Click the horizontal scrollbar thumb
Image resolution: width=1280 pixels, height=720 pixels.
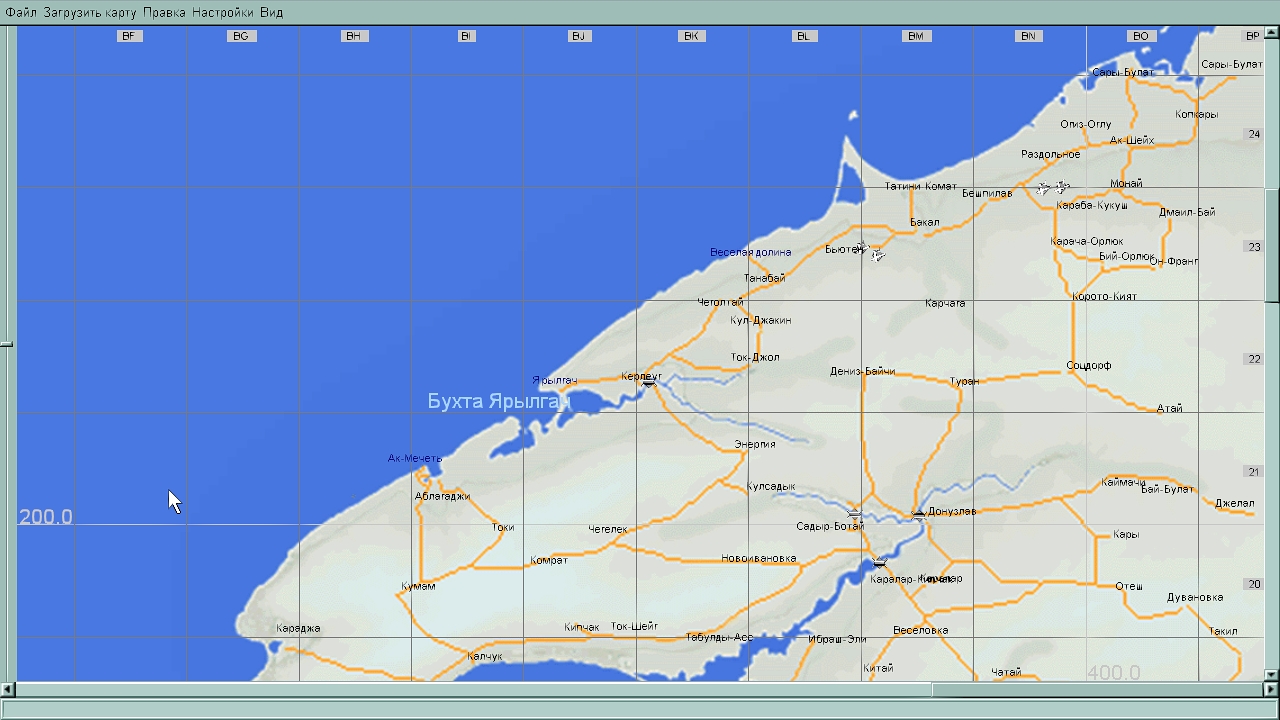tap(1097, 689)
